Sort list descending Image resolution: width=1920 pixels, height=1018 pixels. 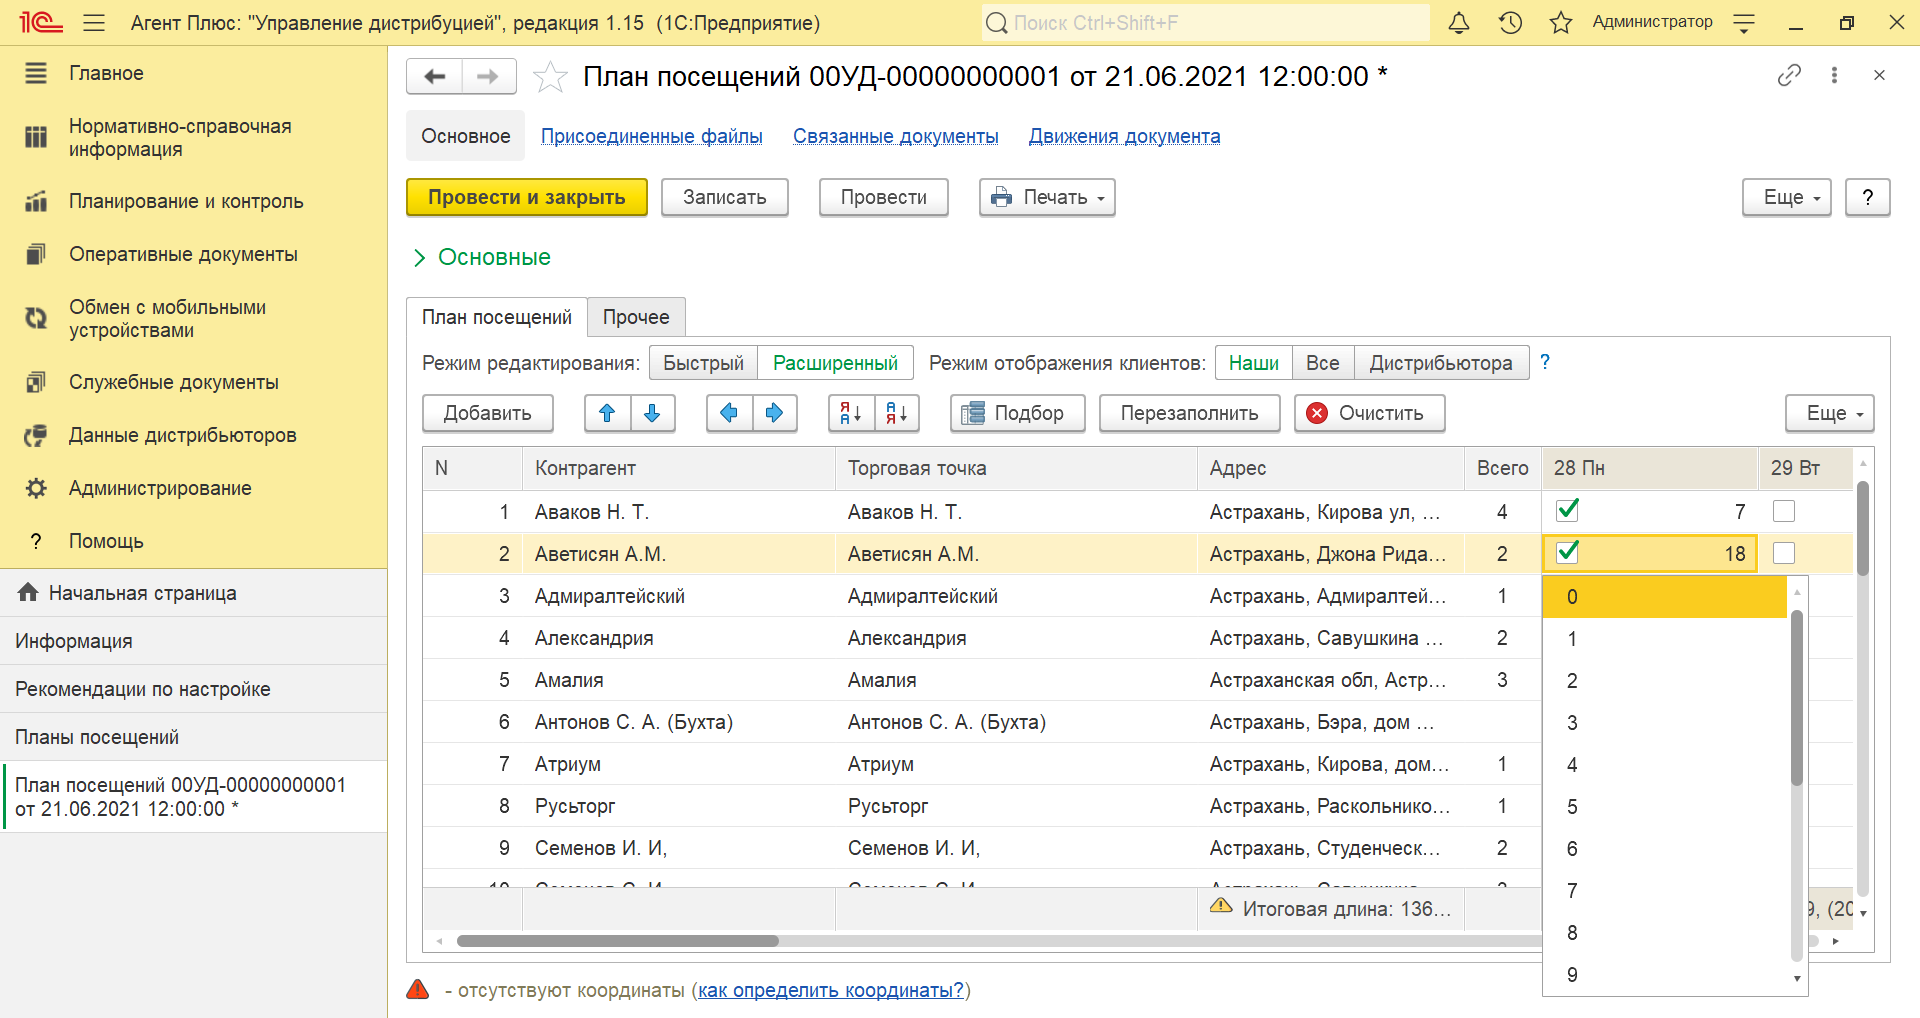[x=896, y=413]
